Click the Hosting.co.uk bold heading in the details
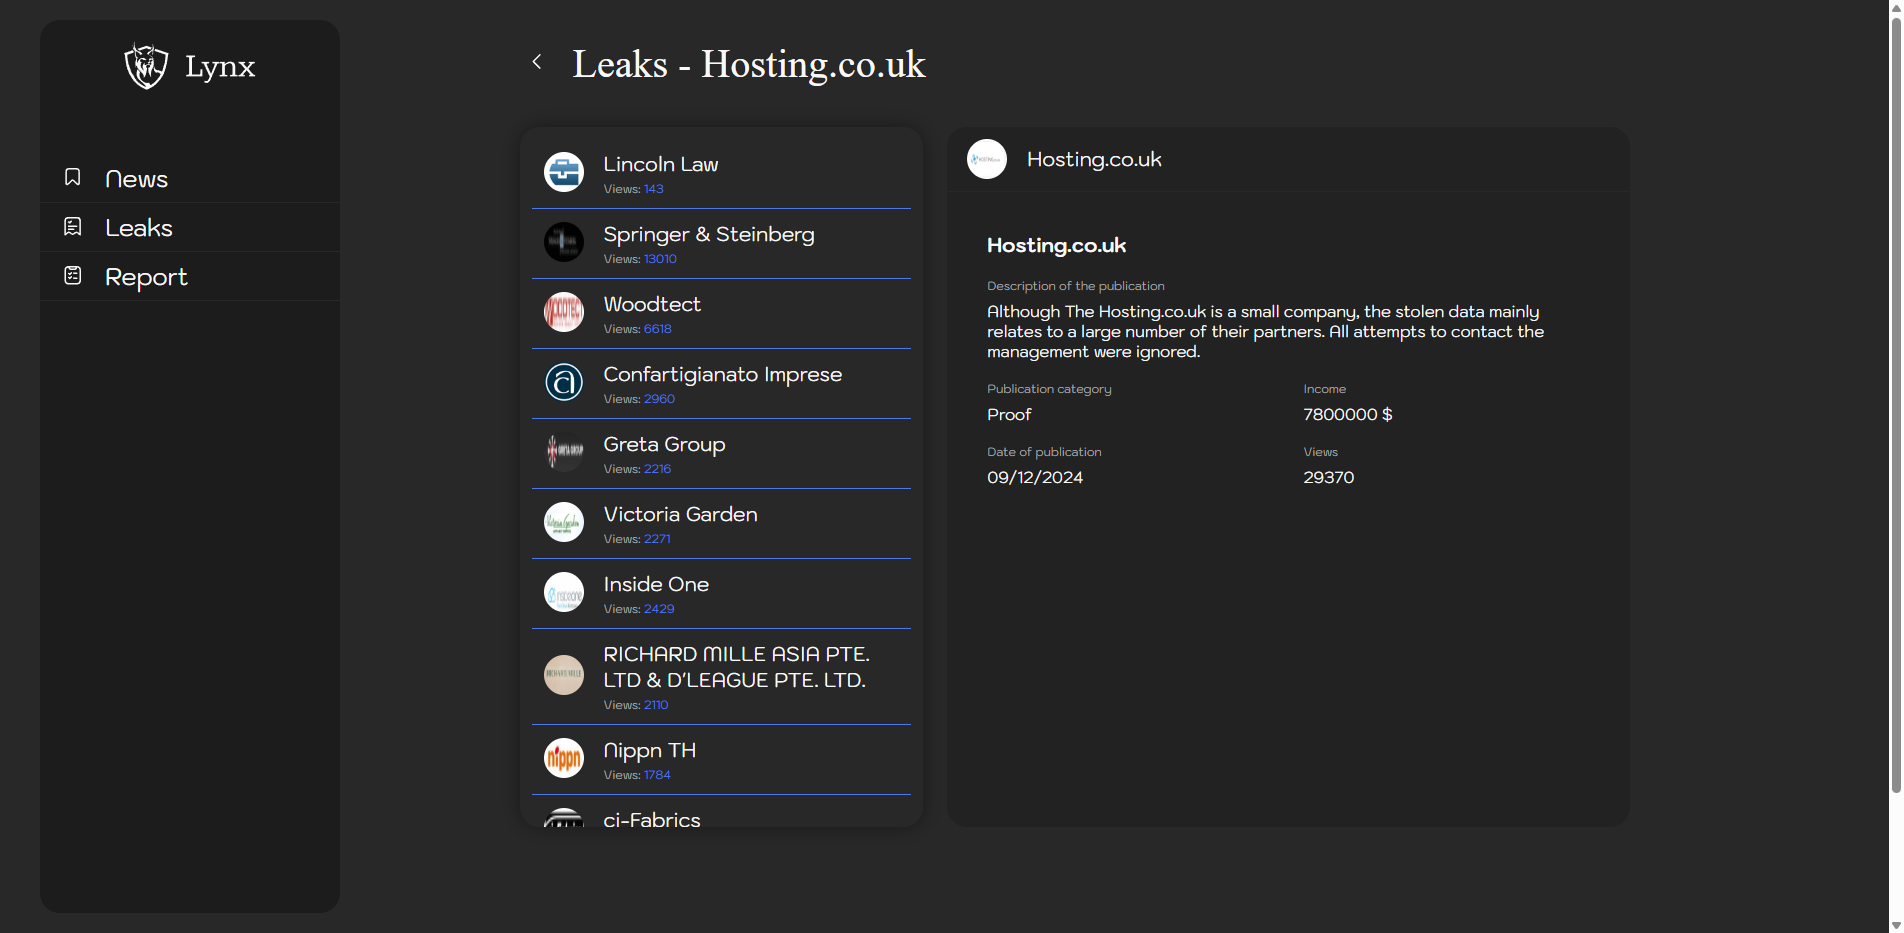 tap(1056, 245)
